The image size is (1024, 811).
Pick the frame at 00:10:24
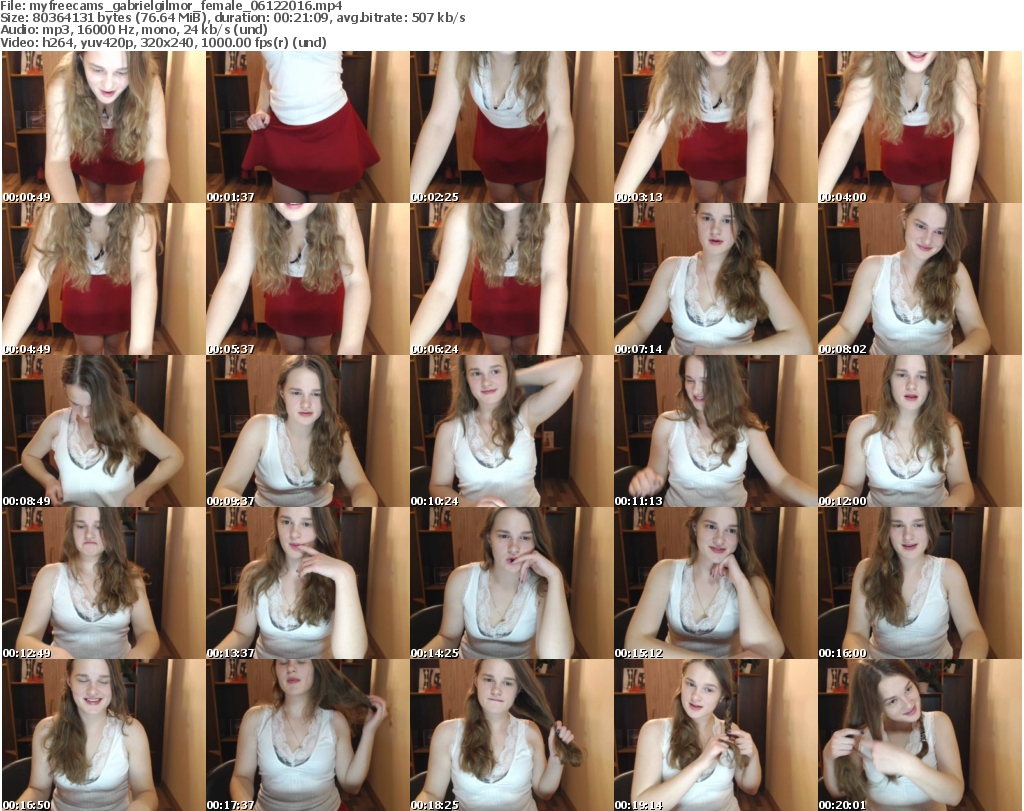[x=512, y=431]
